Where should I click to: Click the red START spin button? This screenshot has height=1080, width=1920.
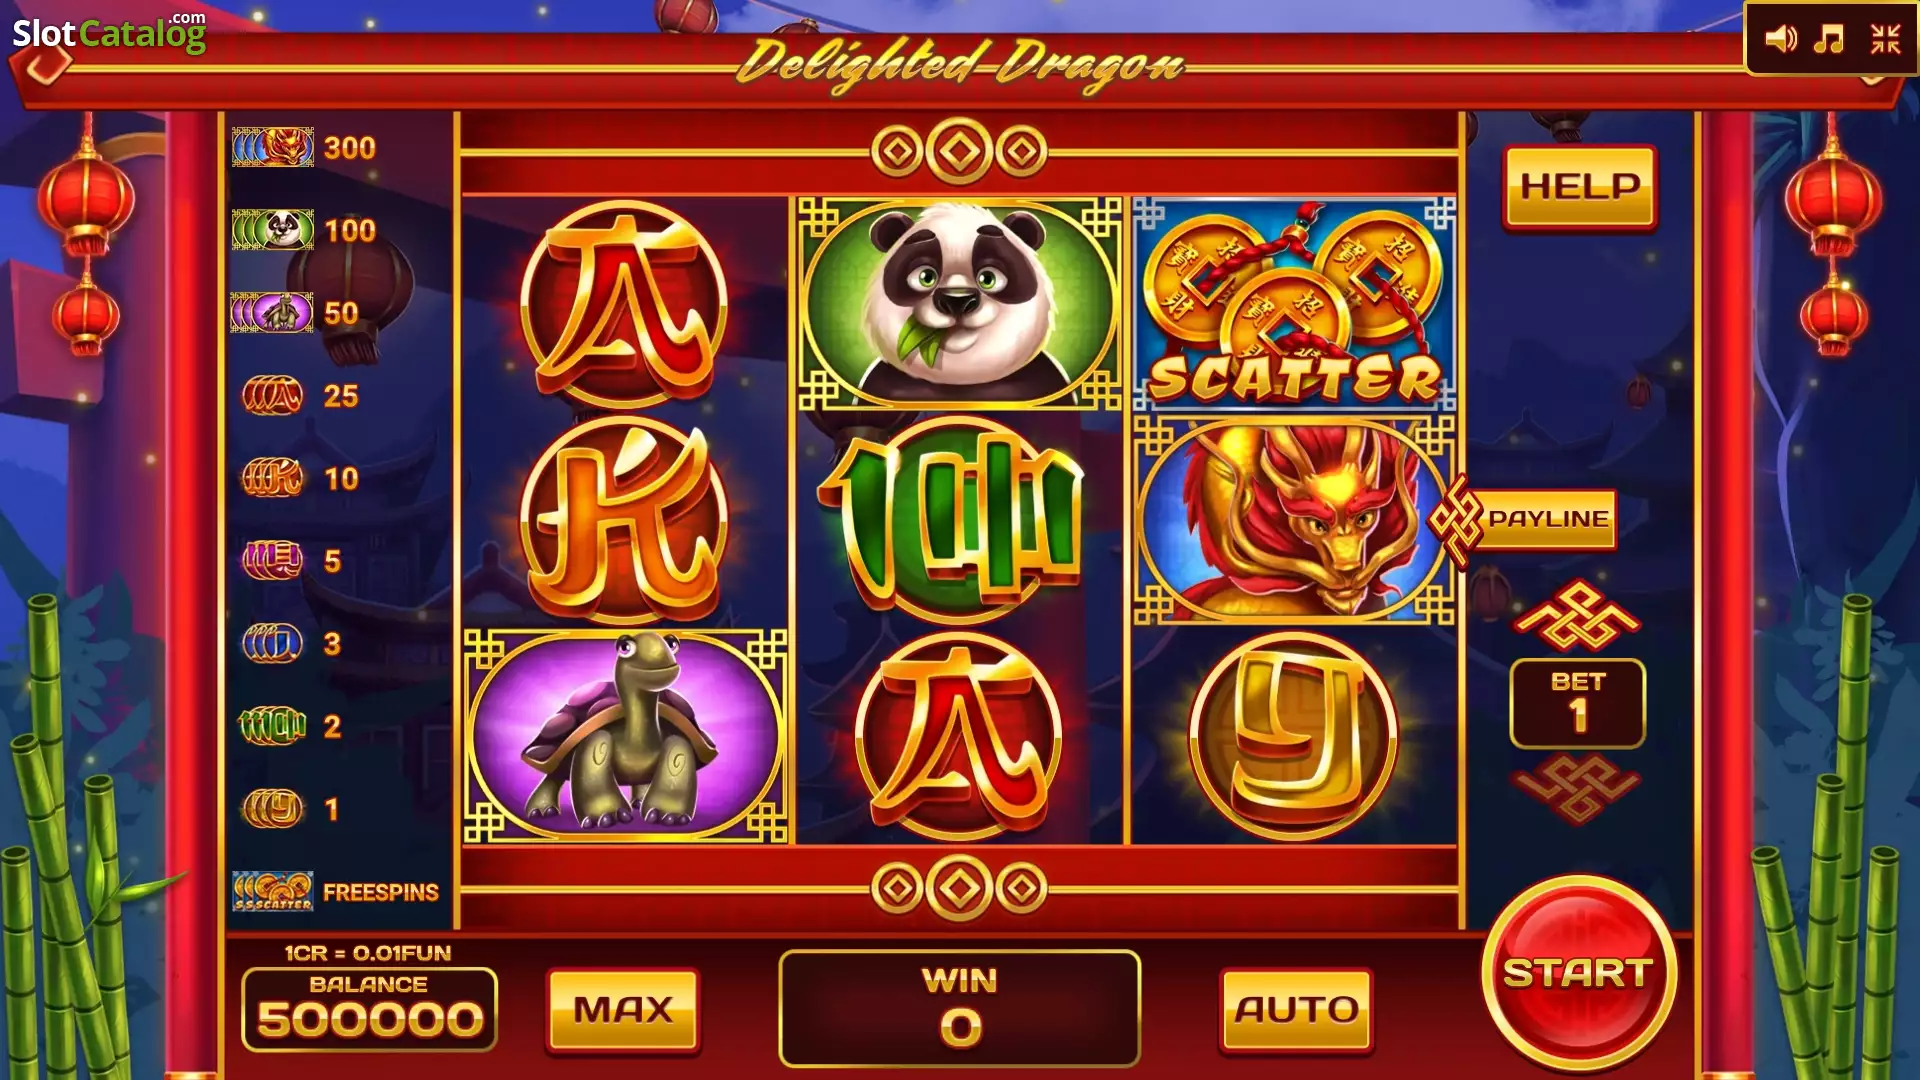pos(1578,973)
